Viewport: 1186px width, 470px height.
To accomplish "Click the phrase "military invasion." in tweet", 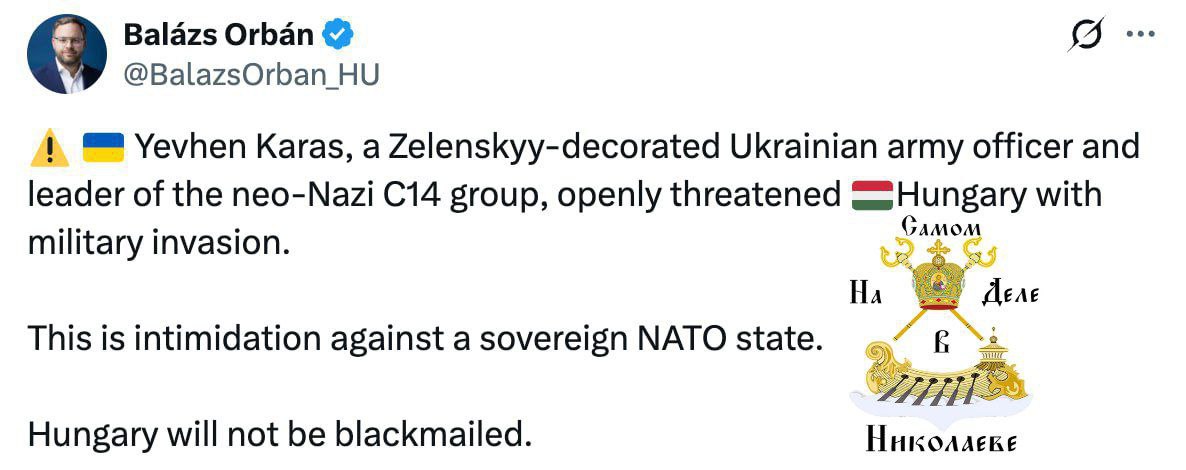I will coord(158,242).
